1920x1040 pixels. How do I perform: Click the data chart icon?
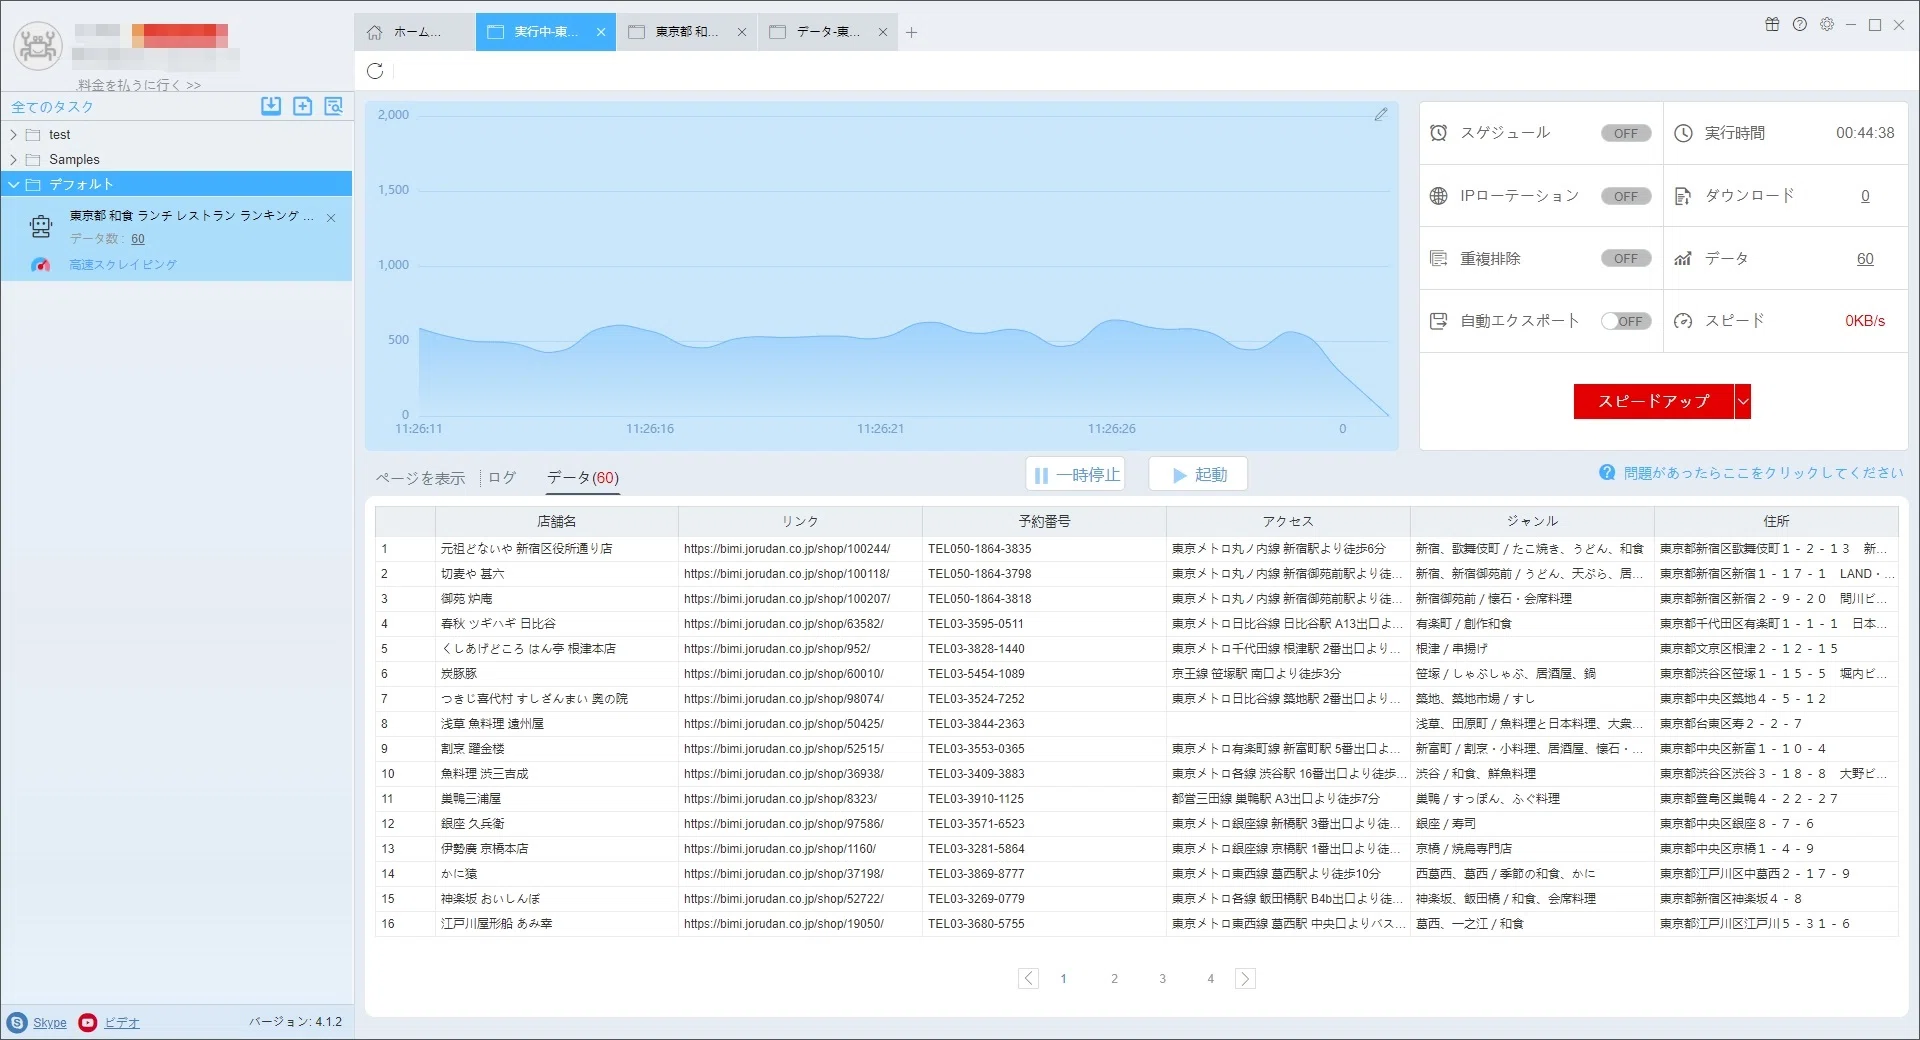click(1683, 259)
